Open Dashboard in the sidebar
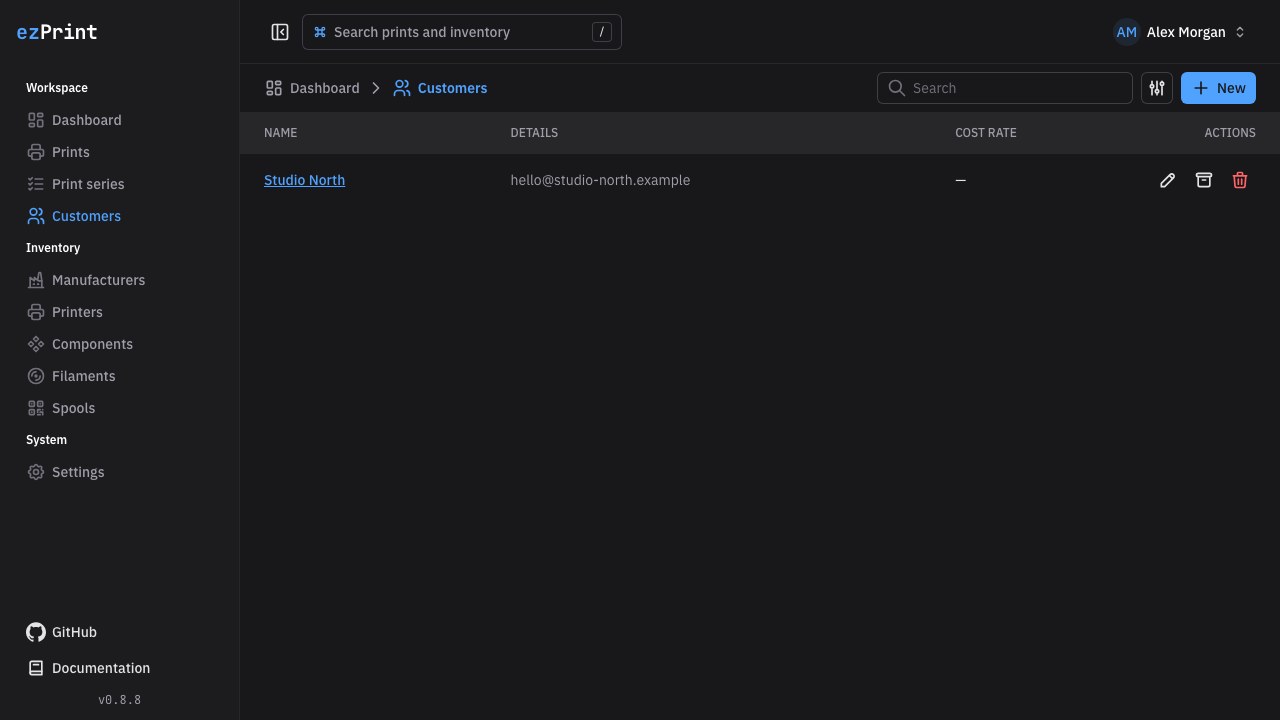The height and width of the screenshot is (720, 1280). coord(120,120)
